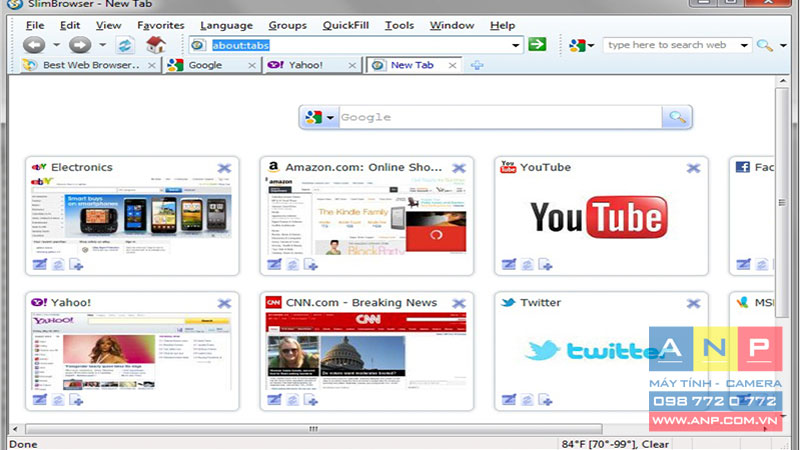The height and width of the screenshot is (450, 800).
Task: Click the Google search engine icon in toolbar
Action: (x=577, y=45)
